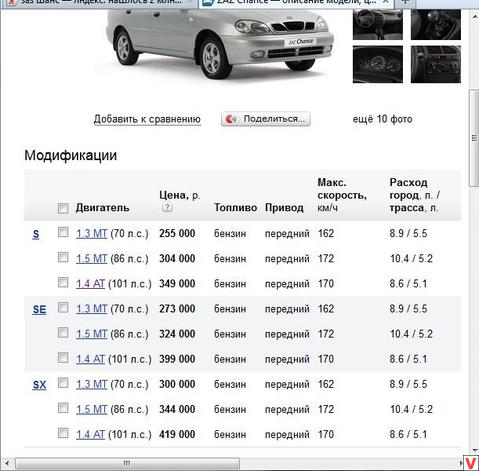The width and height of the screenshot is (479, 471).
Task: Click the Расход город / трасса header
Action: [415, 195]
